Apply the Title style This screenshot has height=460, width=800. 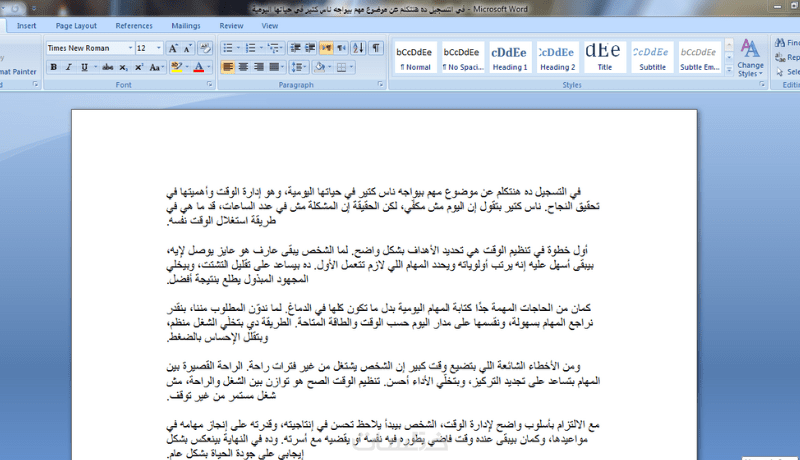click(604, 58)
